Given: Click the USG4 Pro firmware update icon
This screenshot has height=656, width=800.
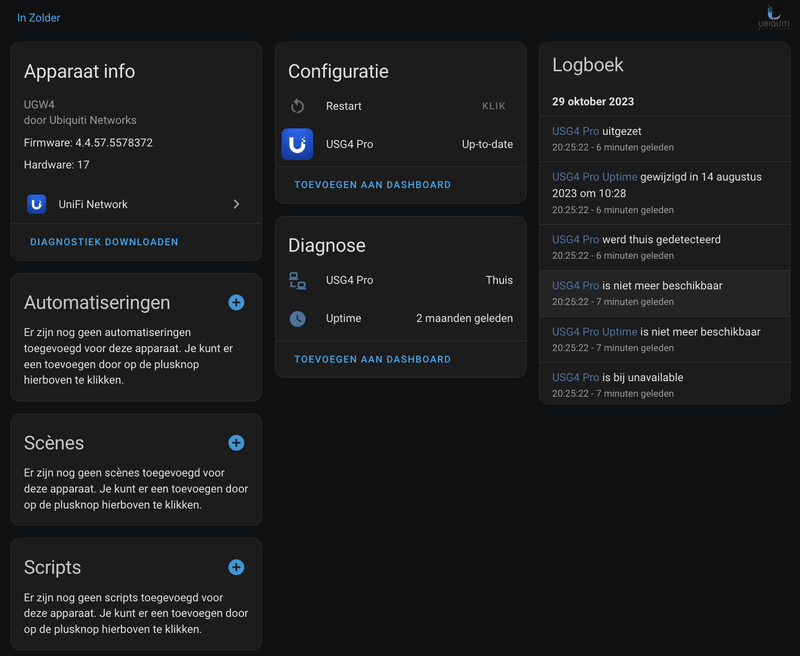Looking at the screenshot, I should click(x=297, y=144).
